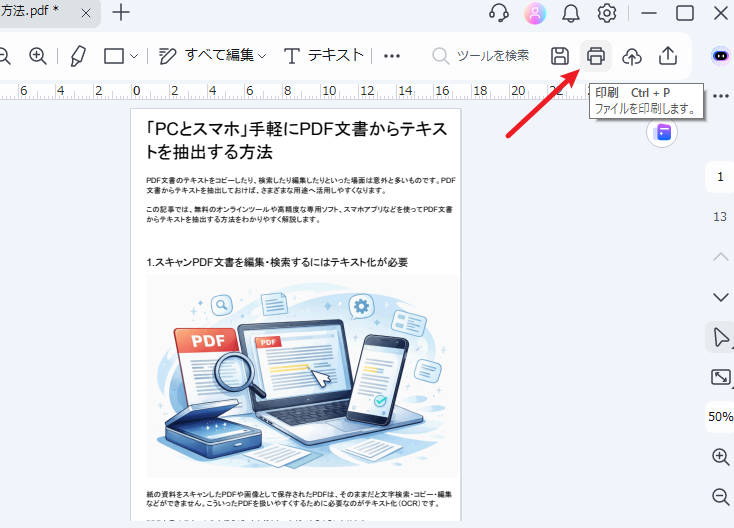Zoom in using the top toolbar magnifier
734x528 pixels.
coord(38,56)
